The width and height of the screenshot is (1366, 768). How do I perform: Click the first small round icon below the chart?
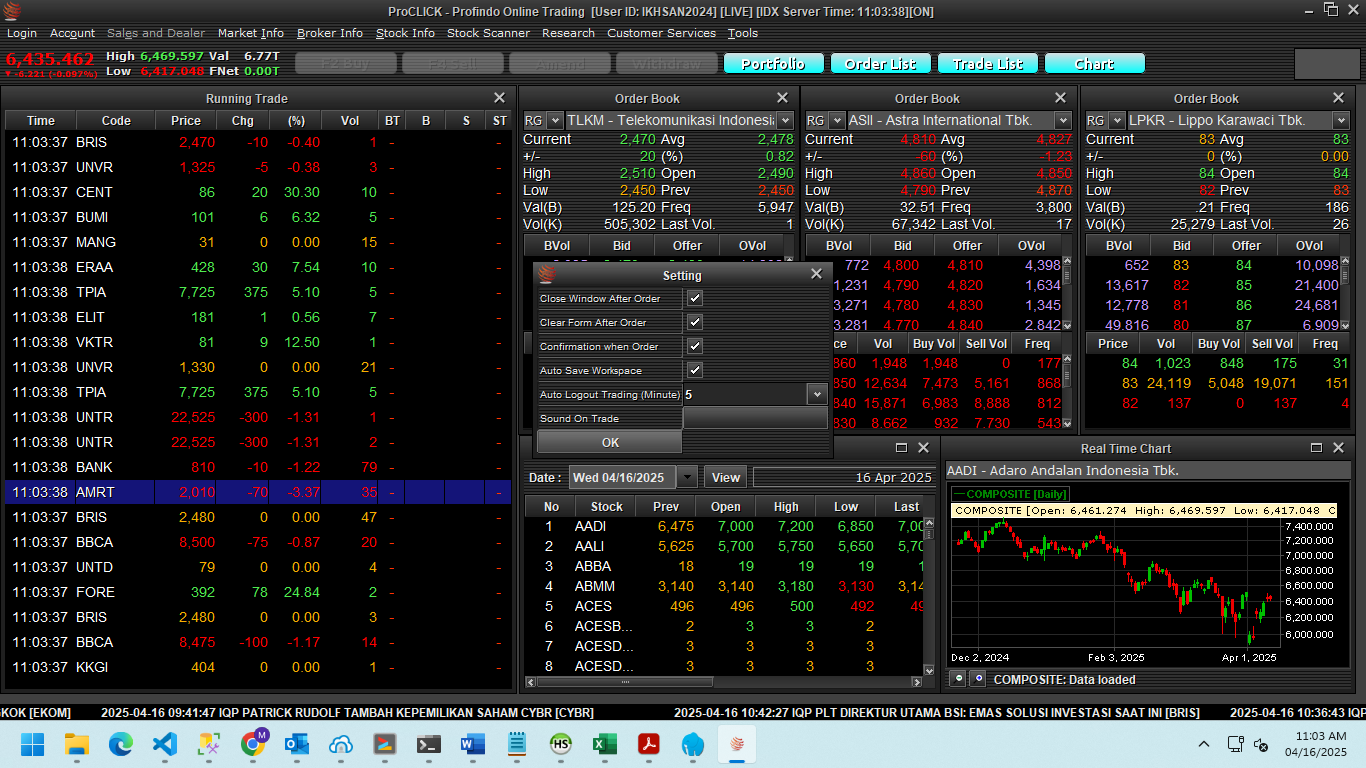coord(957,678)
